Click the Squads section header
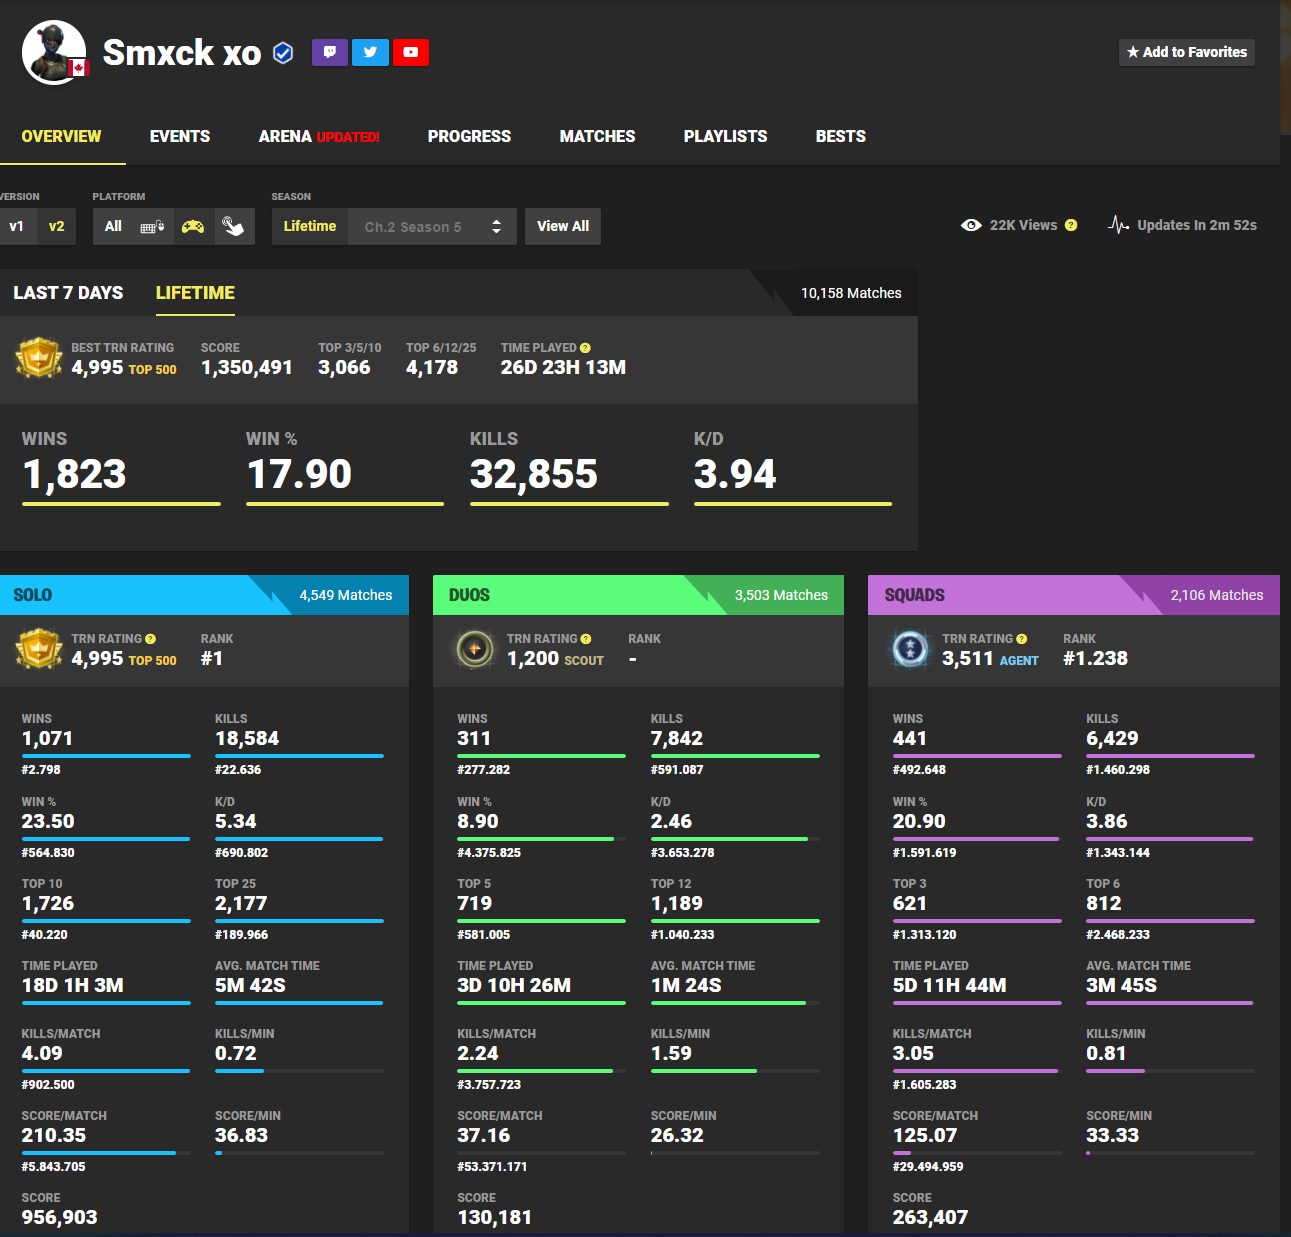Viewport: 1291px width, 1237px height. (x=1074, y=595)
